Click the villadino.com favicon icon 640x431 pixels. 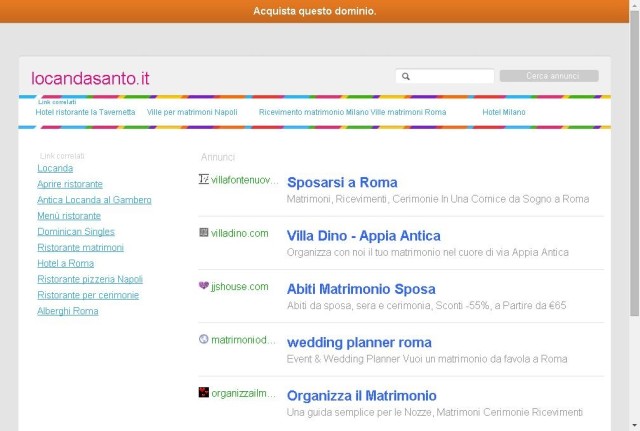[204, 233]
